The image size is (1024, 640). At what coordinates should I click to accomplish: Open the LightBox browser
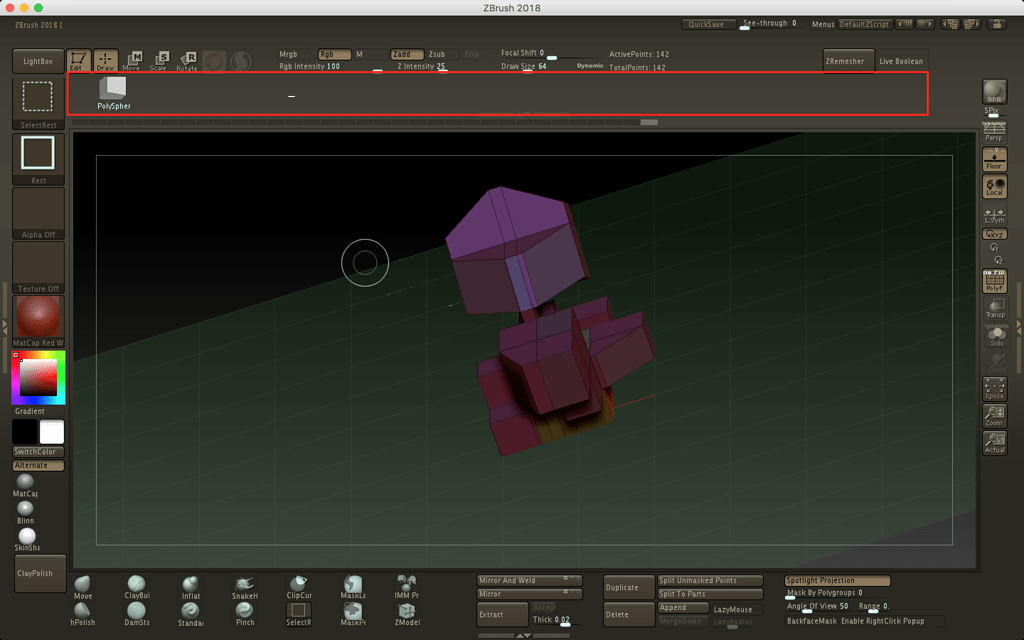point(38,62)
